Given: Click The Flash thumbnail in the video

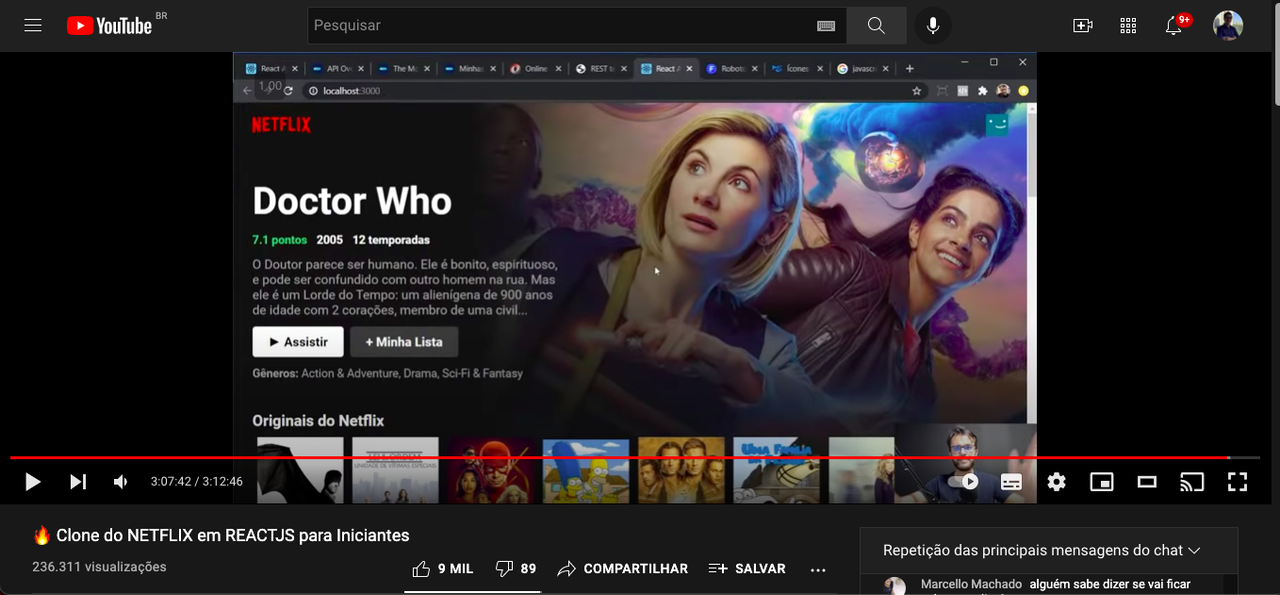Looking at the screenshot, I should 490,470.
